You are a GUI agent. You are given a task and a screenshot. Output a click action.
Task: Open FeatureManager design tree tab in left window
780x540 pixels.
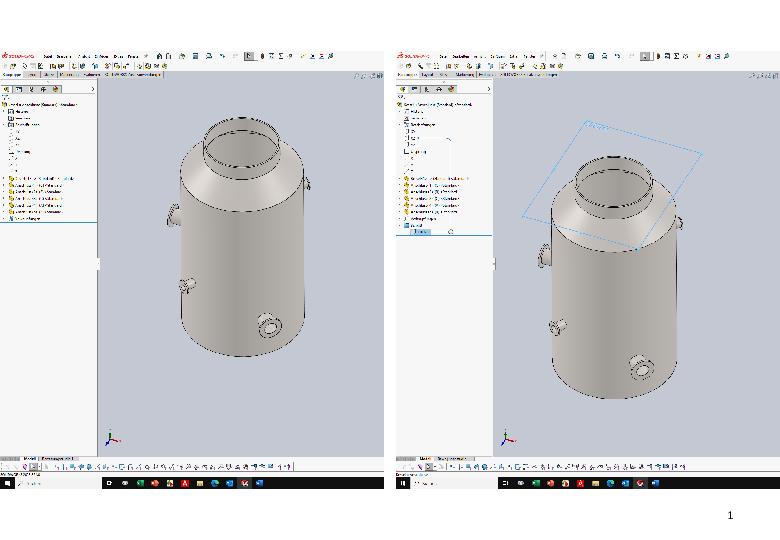[7, 89]
